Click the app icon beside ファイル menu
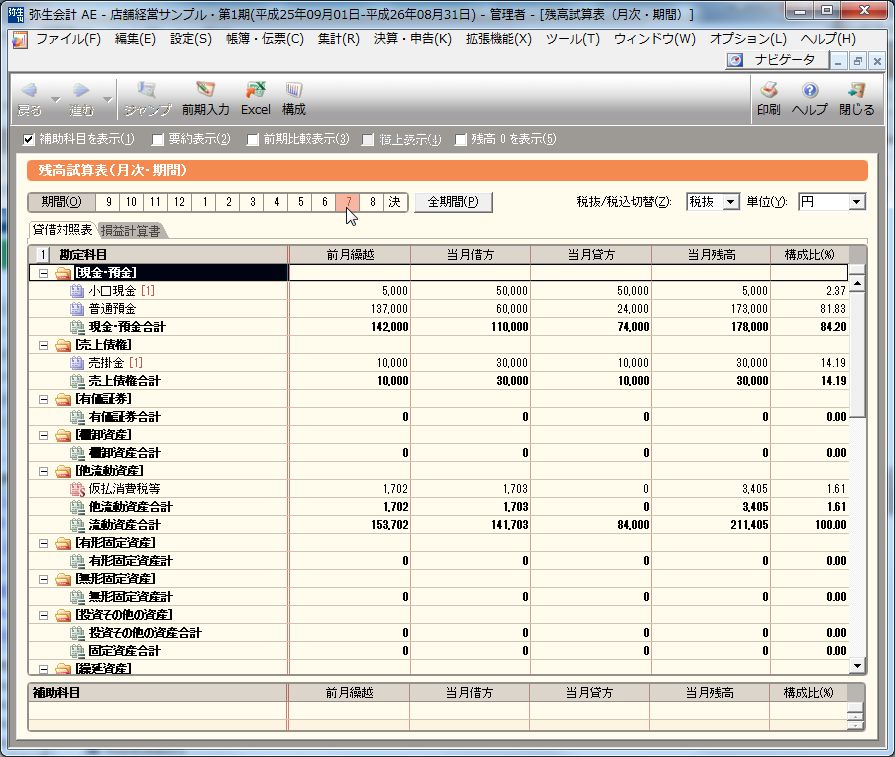This screenshot has height=757, width=895. [19, 39]
